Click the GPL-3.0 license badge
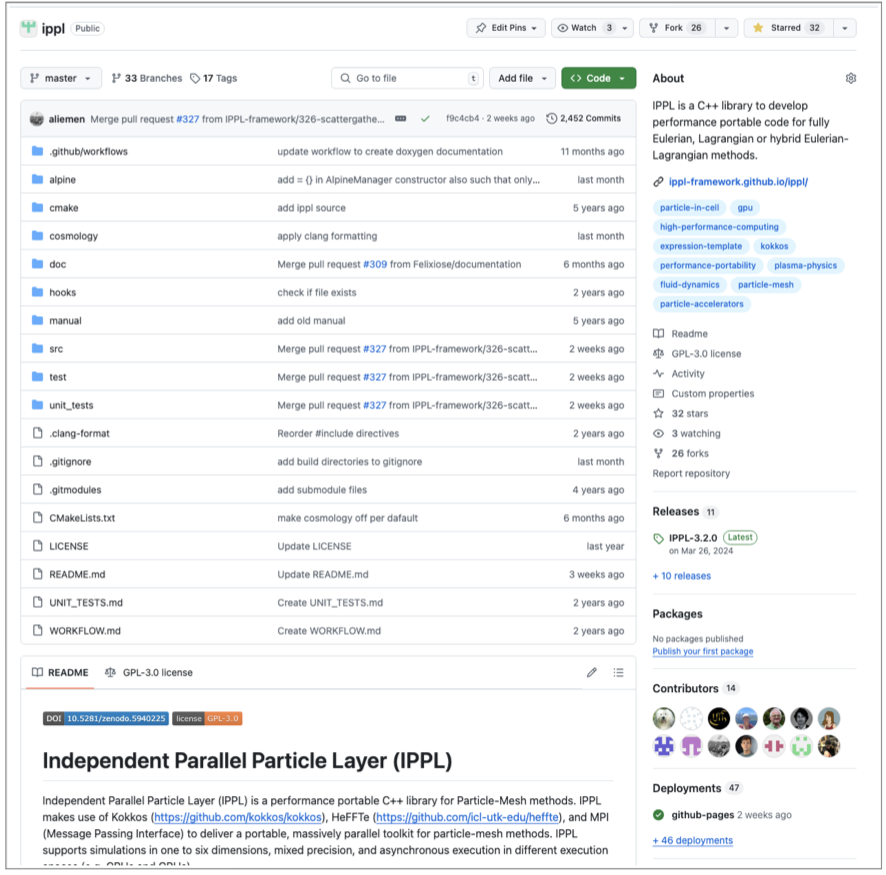Screen dimensions: 886x875 207,718
